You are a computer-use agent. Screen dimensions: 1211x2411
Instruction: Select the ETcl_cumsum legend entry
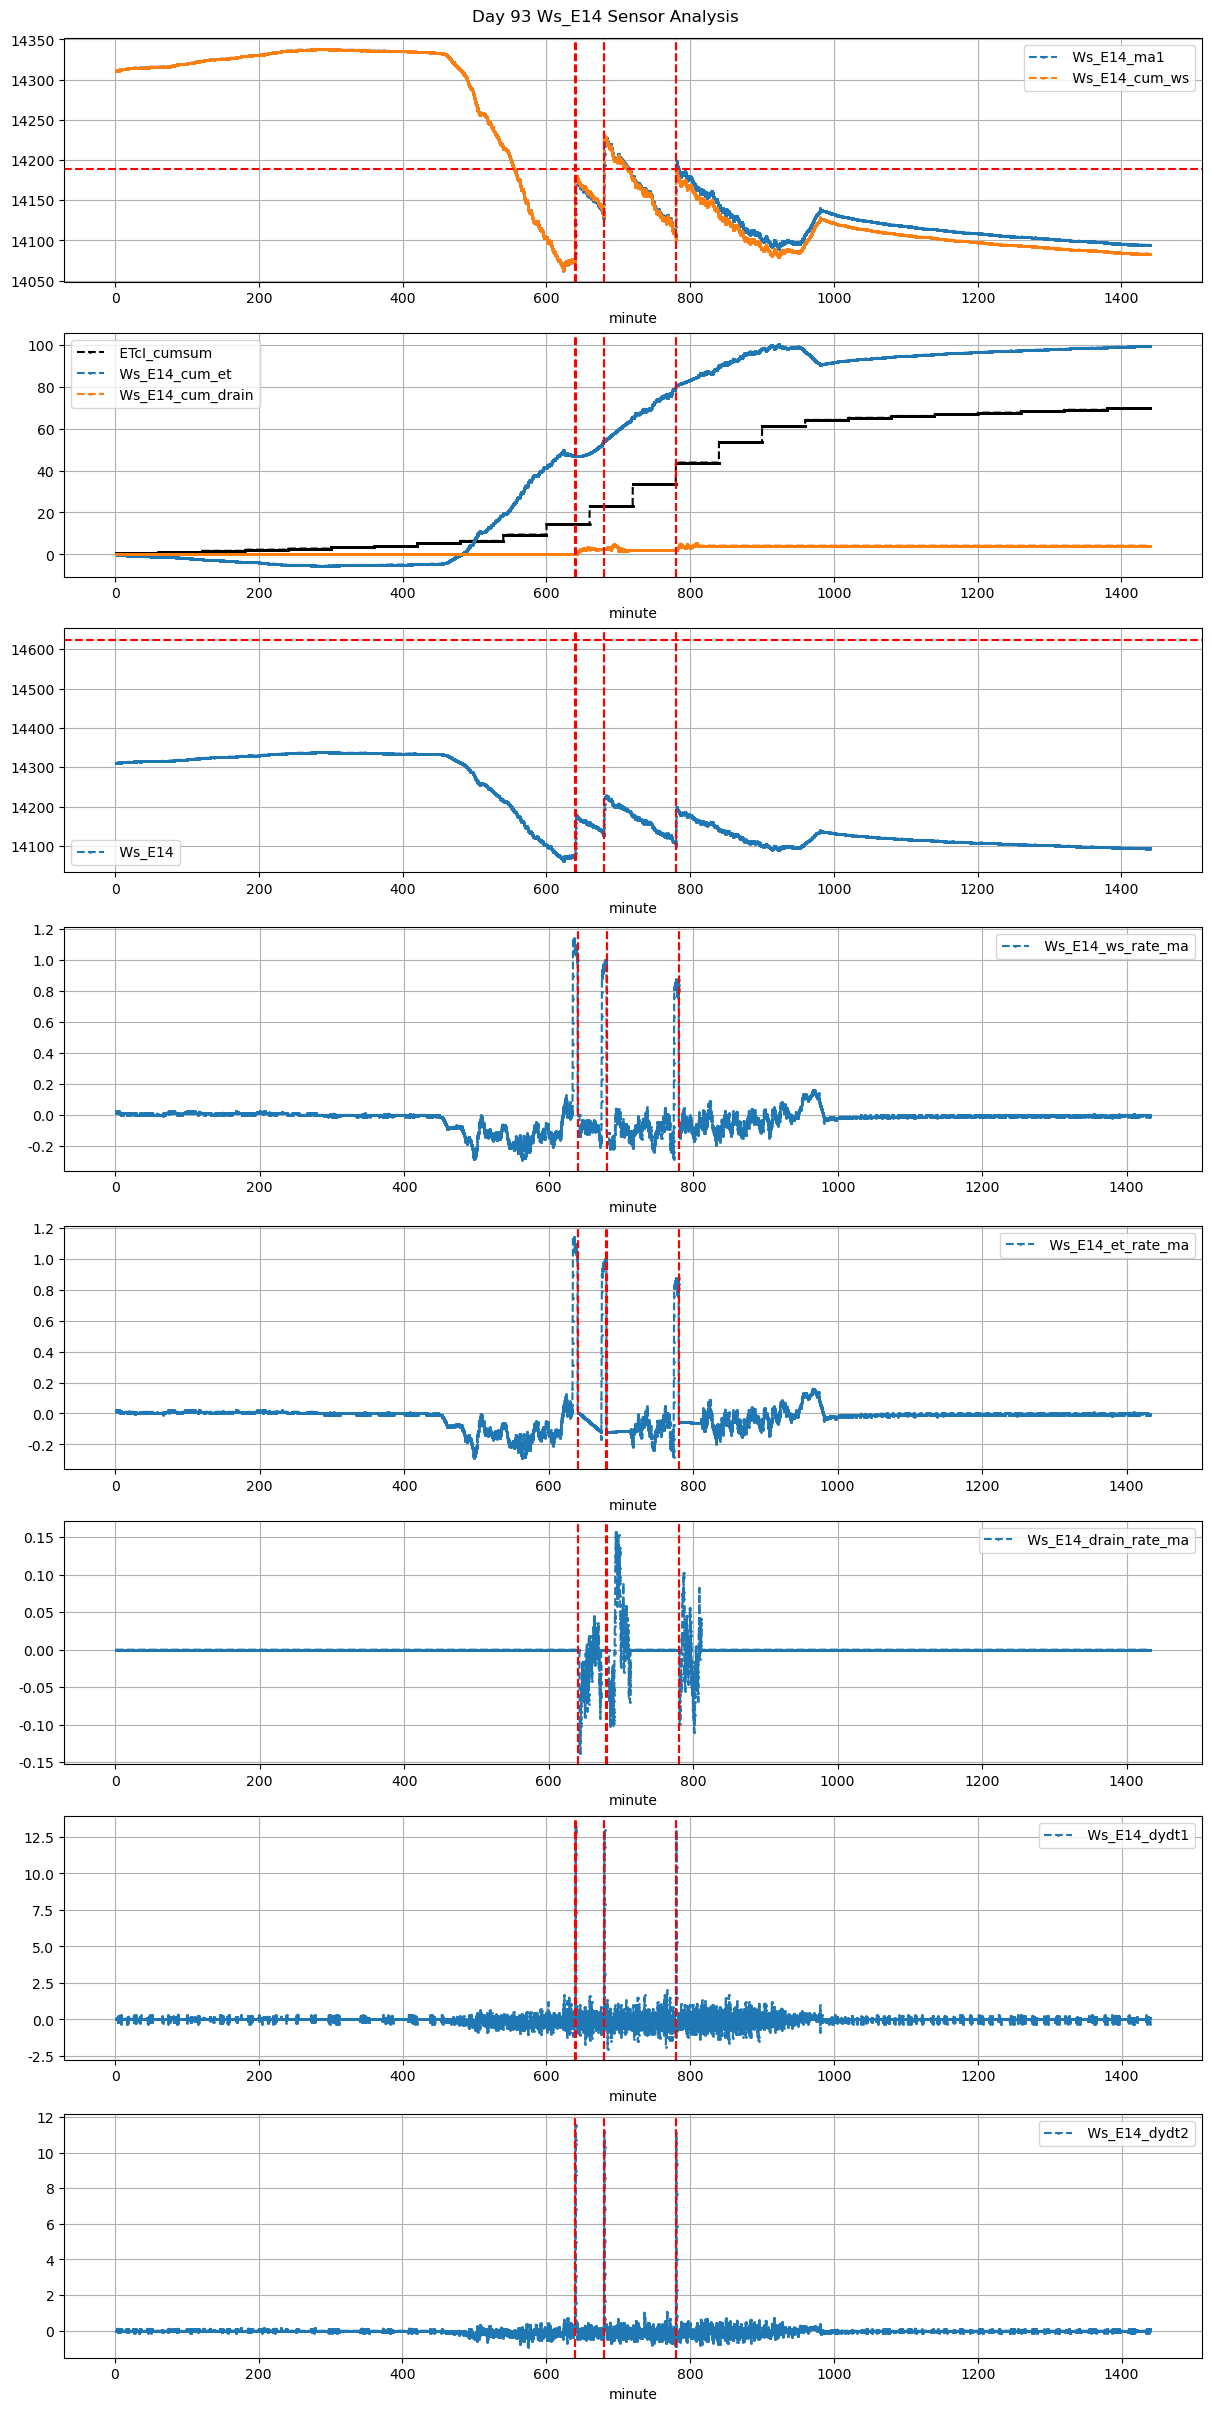(165, 353)
